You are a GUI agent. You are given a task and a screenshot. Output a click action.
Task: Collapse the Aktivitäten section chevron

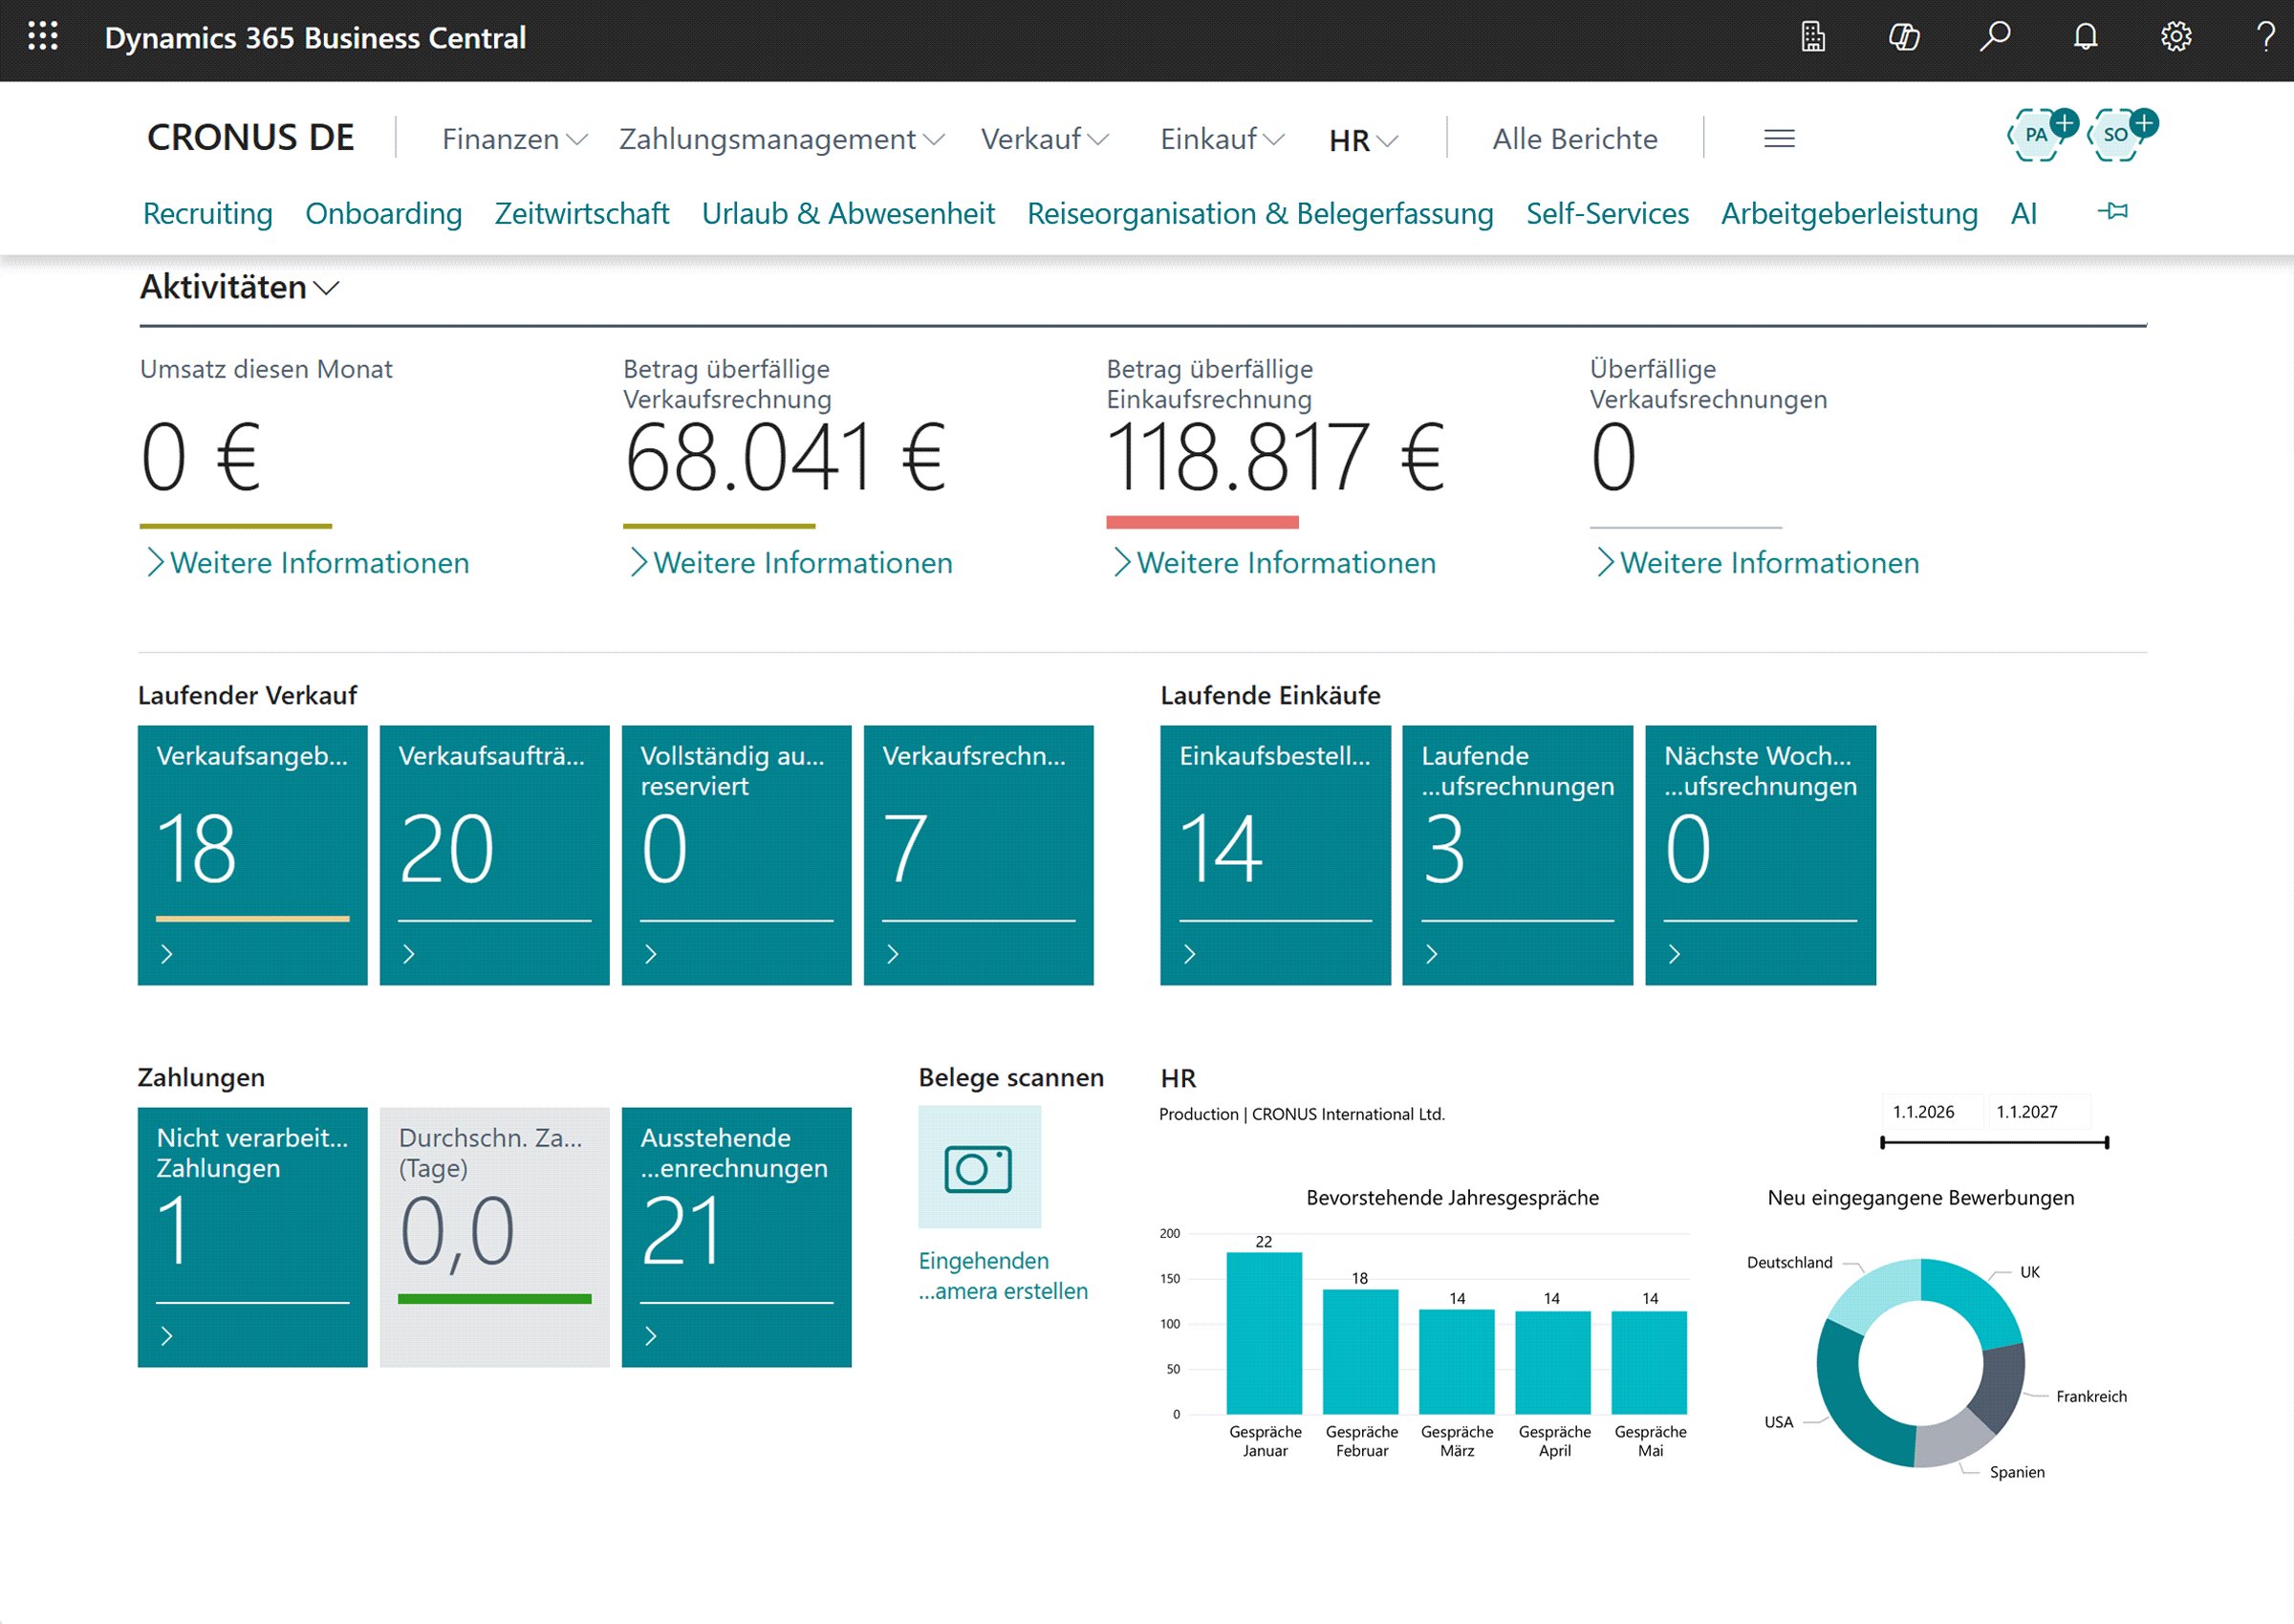327,288
